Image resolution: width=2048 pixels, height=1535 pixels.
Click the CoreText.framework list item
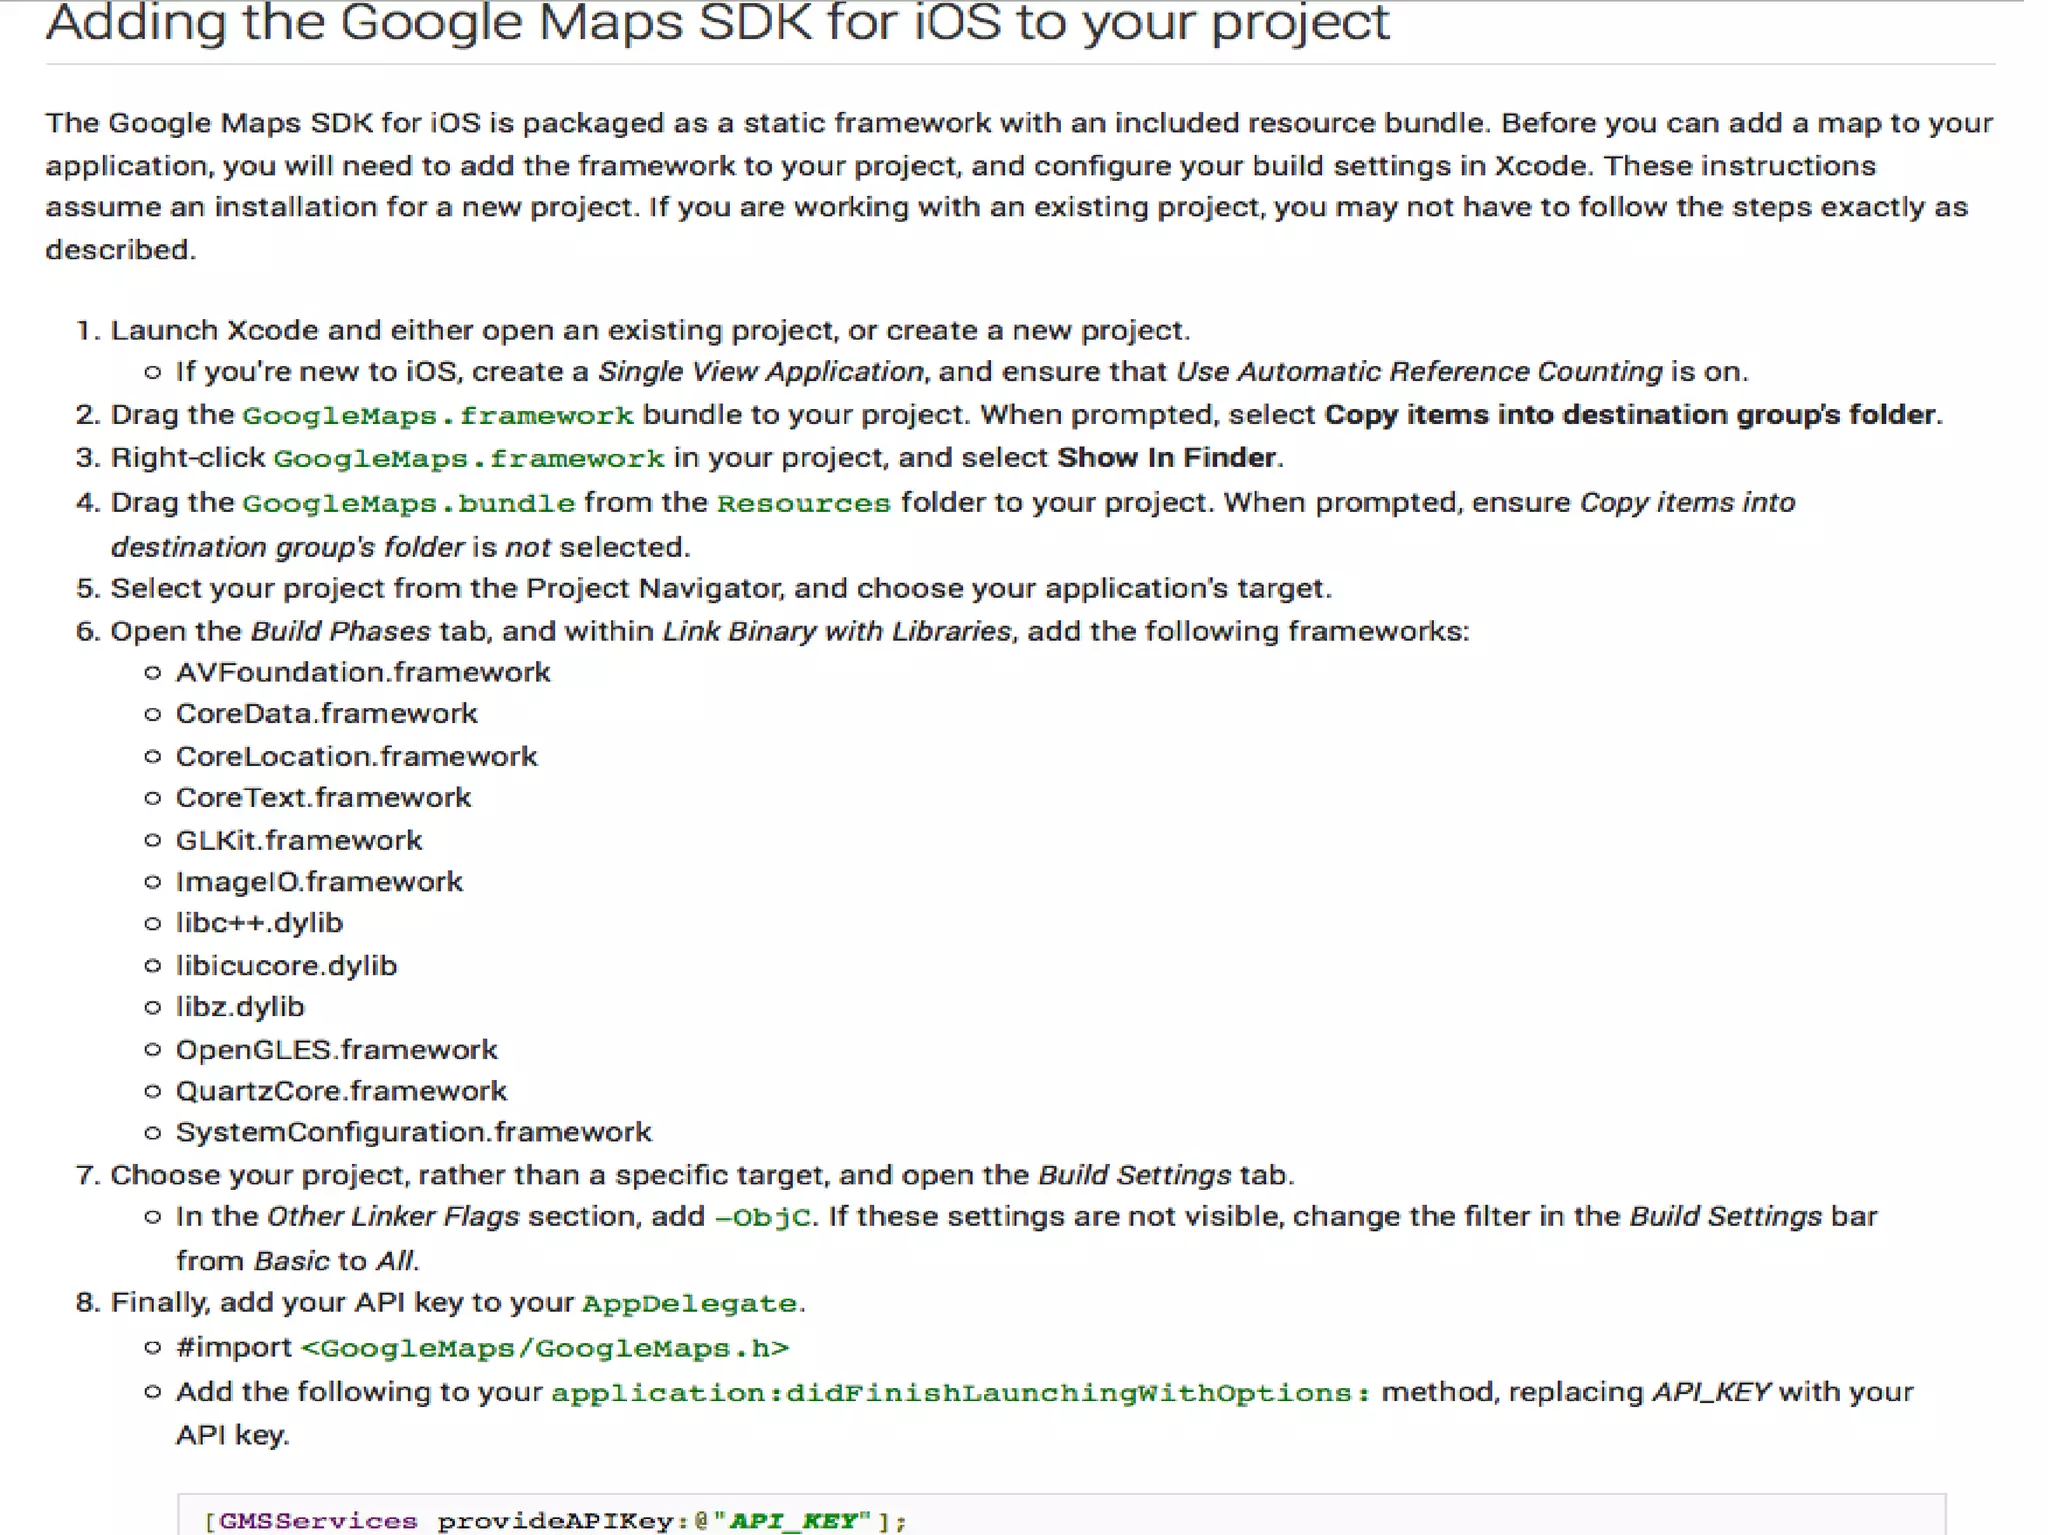point(323,798)
